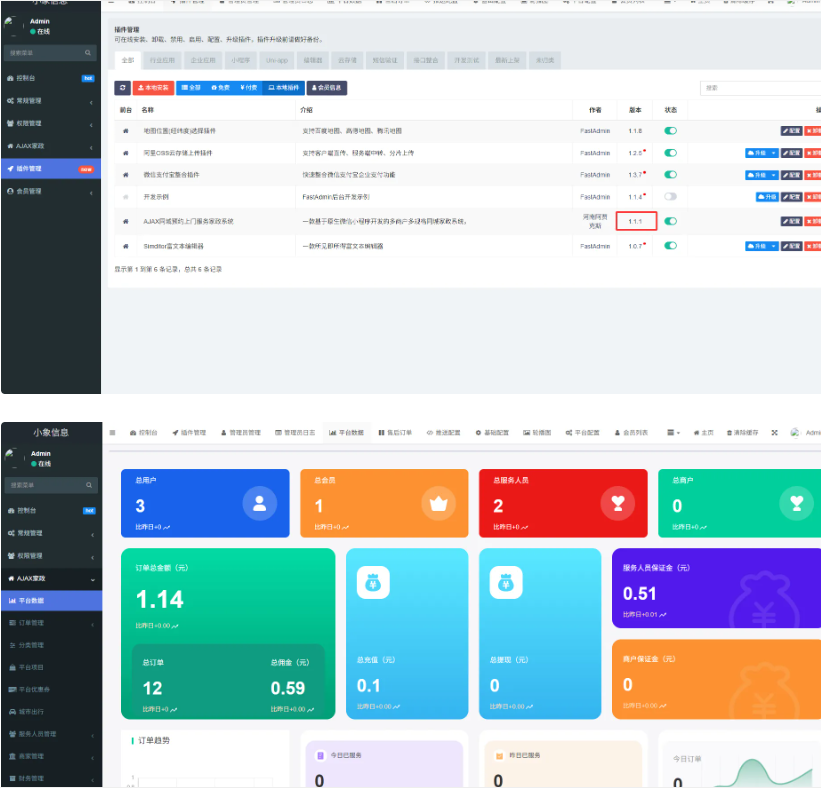
Task: Click the fullscreen expand icon in the top navbar
Action: [773, 432]
